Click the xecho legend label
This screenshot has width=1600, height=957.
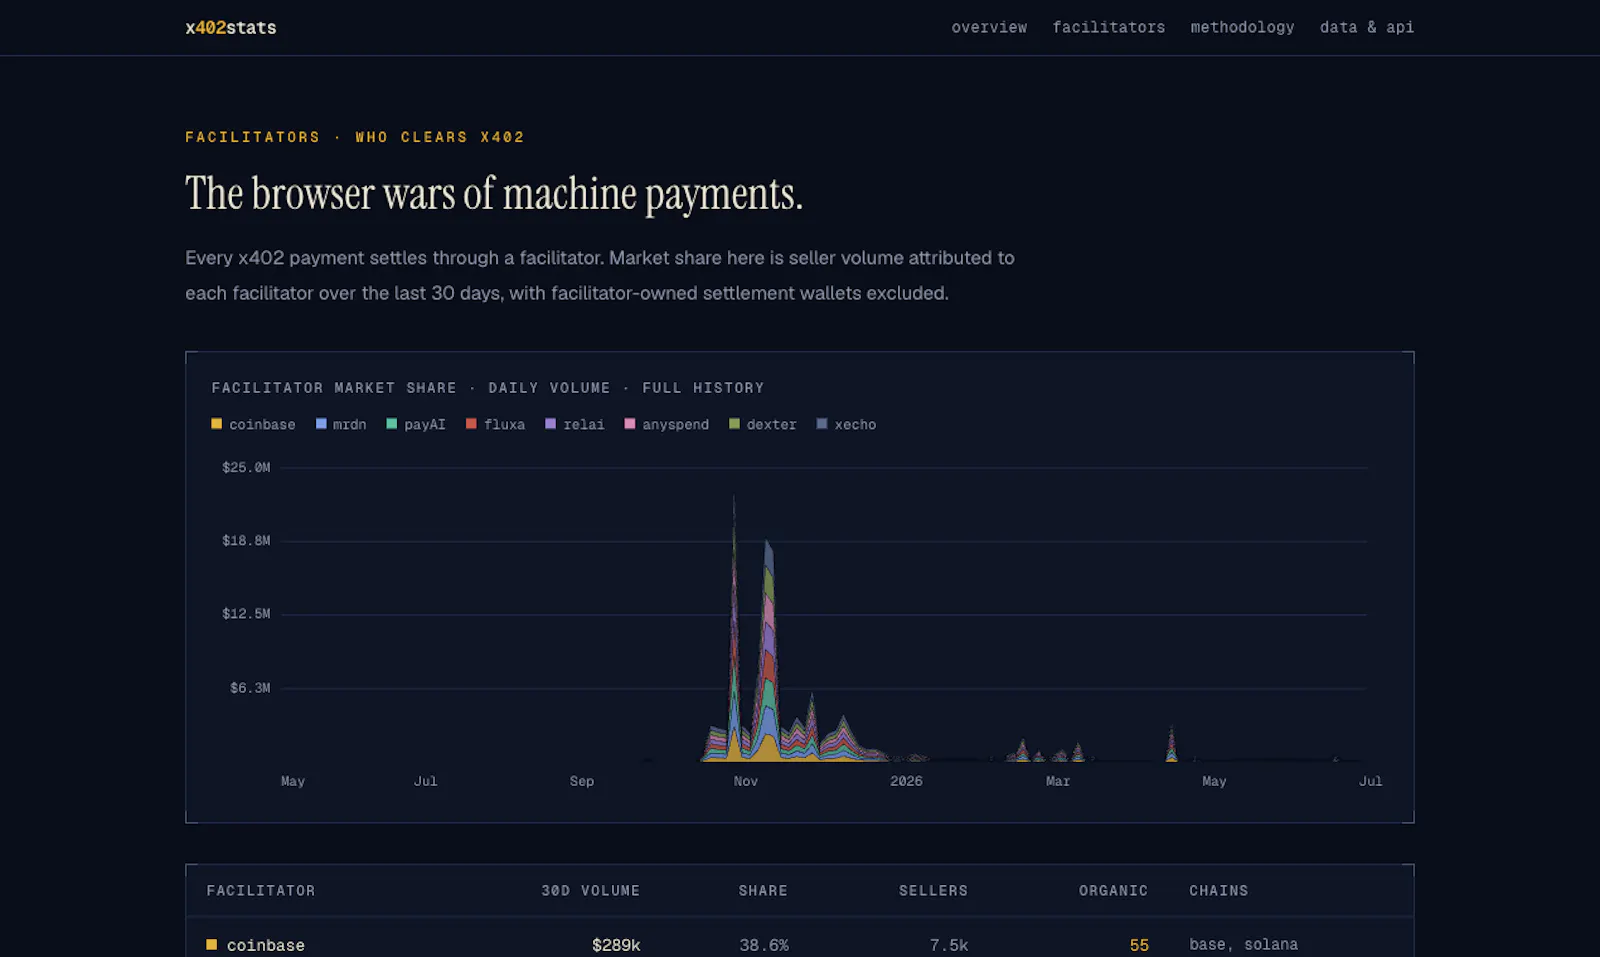[x=855, y=425]
